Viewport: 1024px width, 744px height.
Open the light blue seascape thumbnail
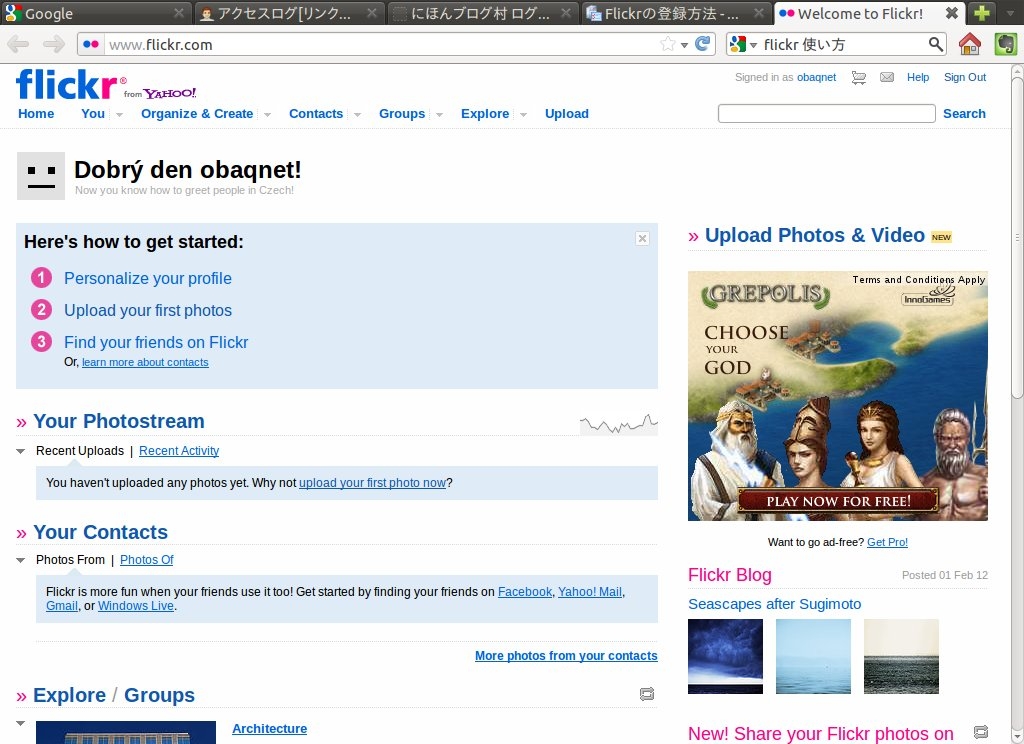(x=813, y=656)
